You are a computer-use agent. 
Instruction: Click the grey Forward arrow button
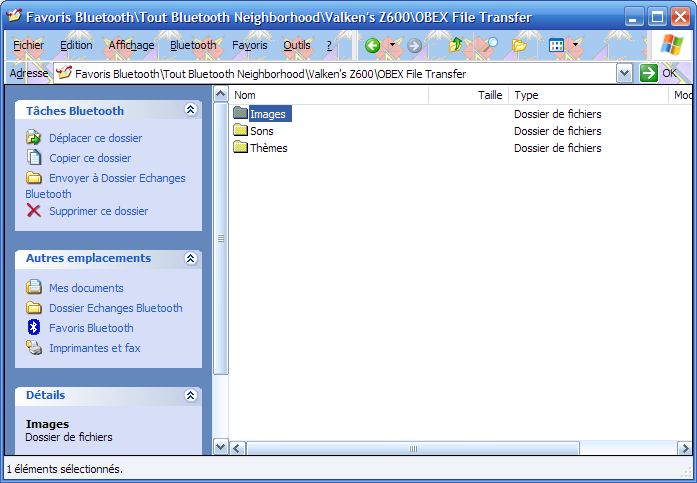414,45
